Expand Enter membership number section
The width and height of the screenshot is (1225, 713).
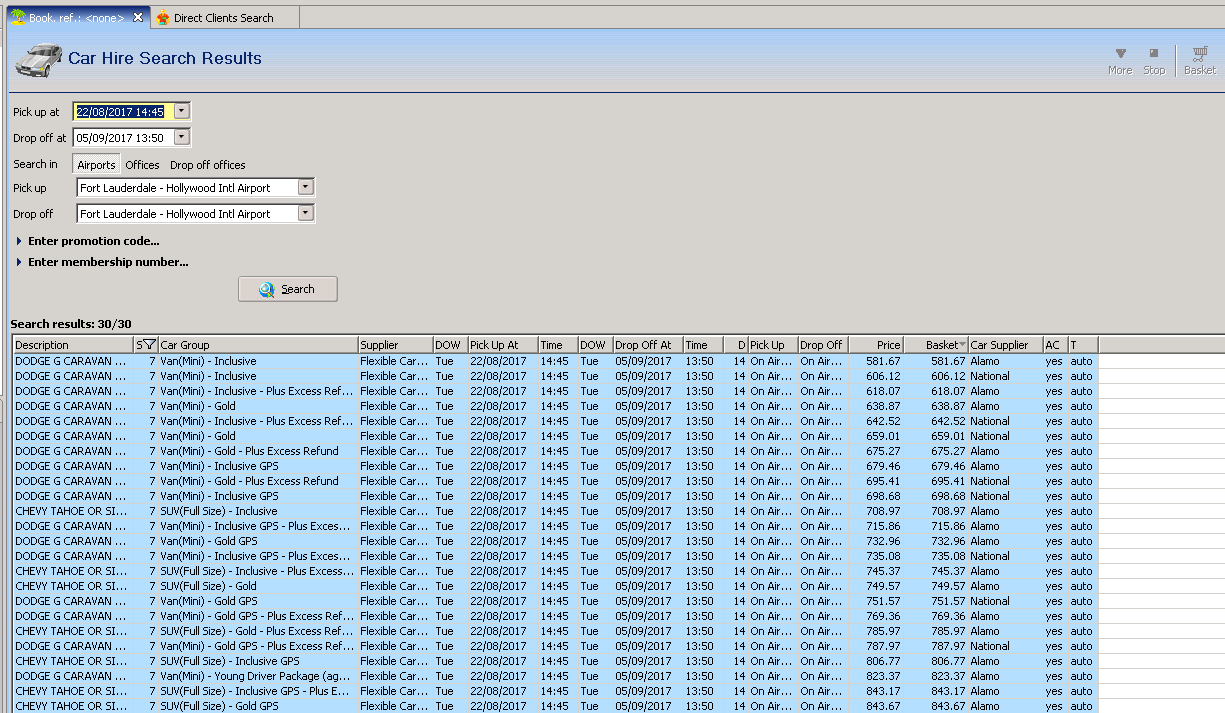[x=20, y=262]
